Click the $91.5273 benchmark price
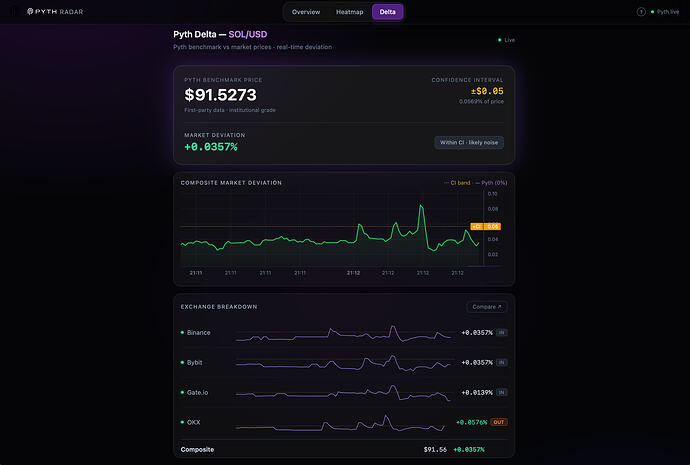 click(x=220, y=95)
